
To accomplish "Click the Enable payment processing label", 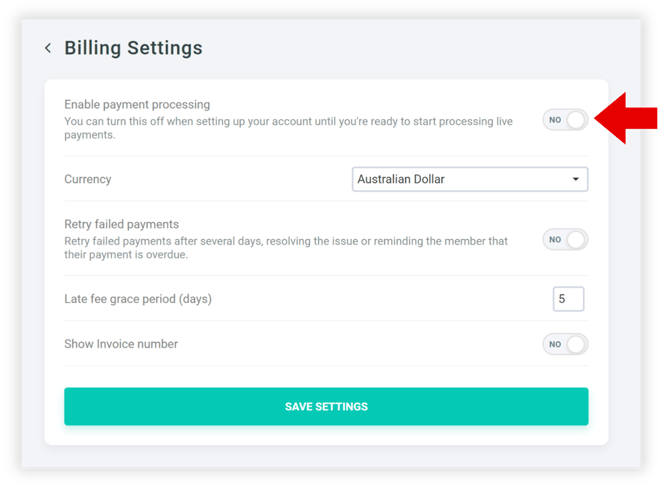I will [x=137, y=104].
